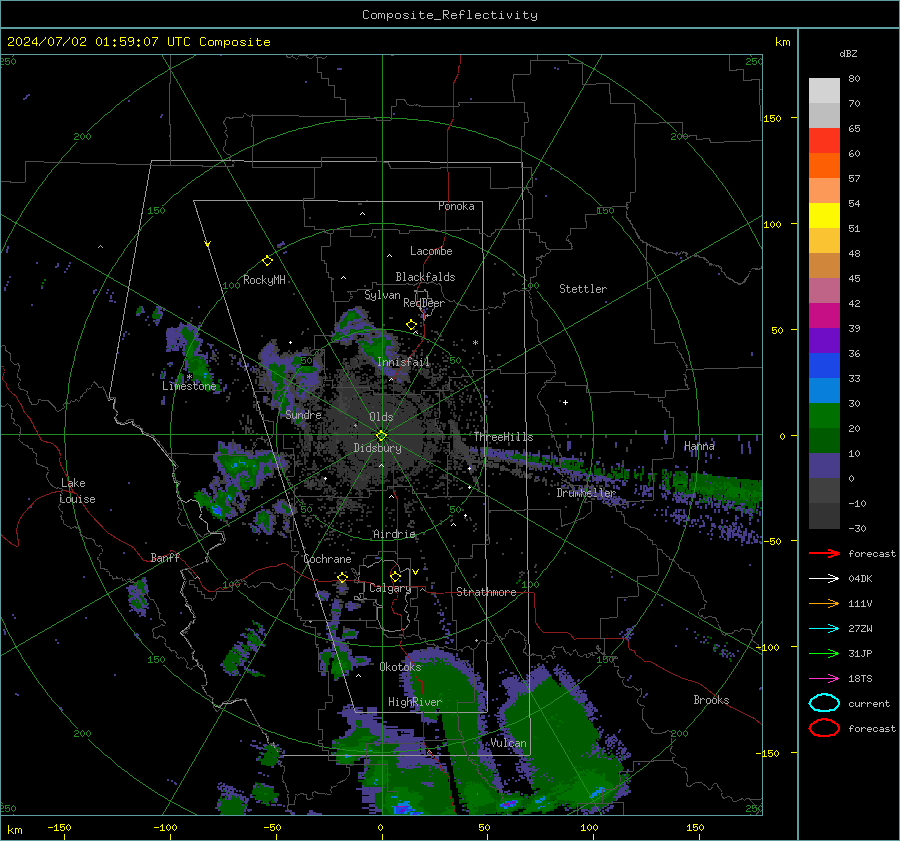Image resolution: width=900 pixels, height=841 pixels.
Task: Click the cyan current ellipse icon
Action: coord(824,703)
